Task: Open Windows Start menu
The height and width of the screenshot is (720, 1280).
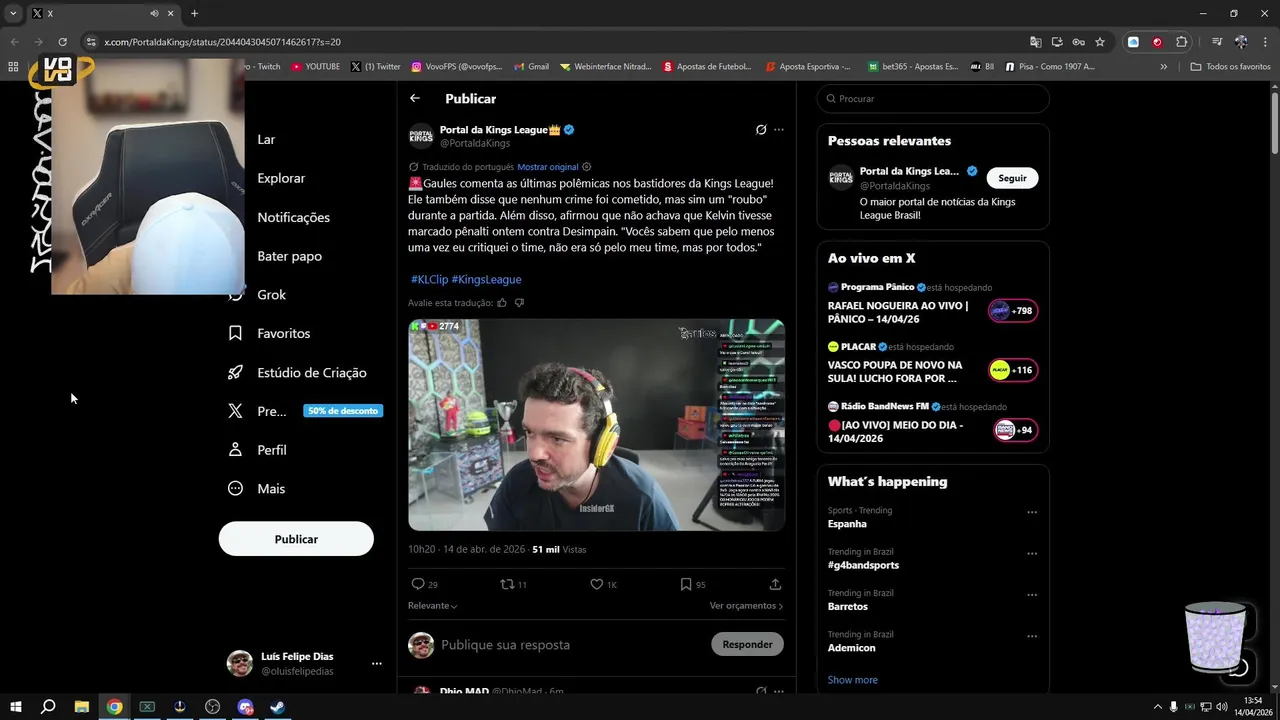Action: point(16,707)
